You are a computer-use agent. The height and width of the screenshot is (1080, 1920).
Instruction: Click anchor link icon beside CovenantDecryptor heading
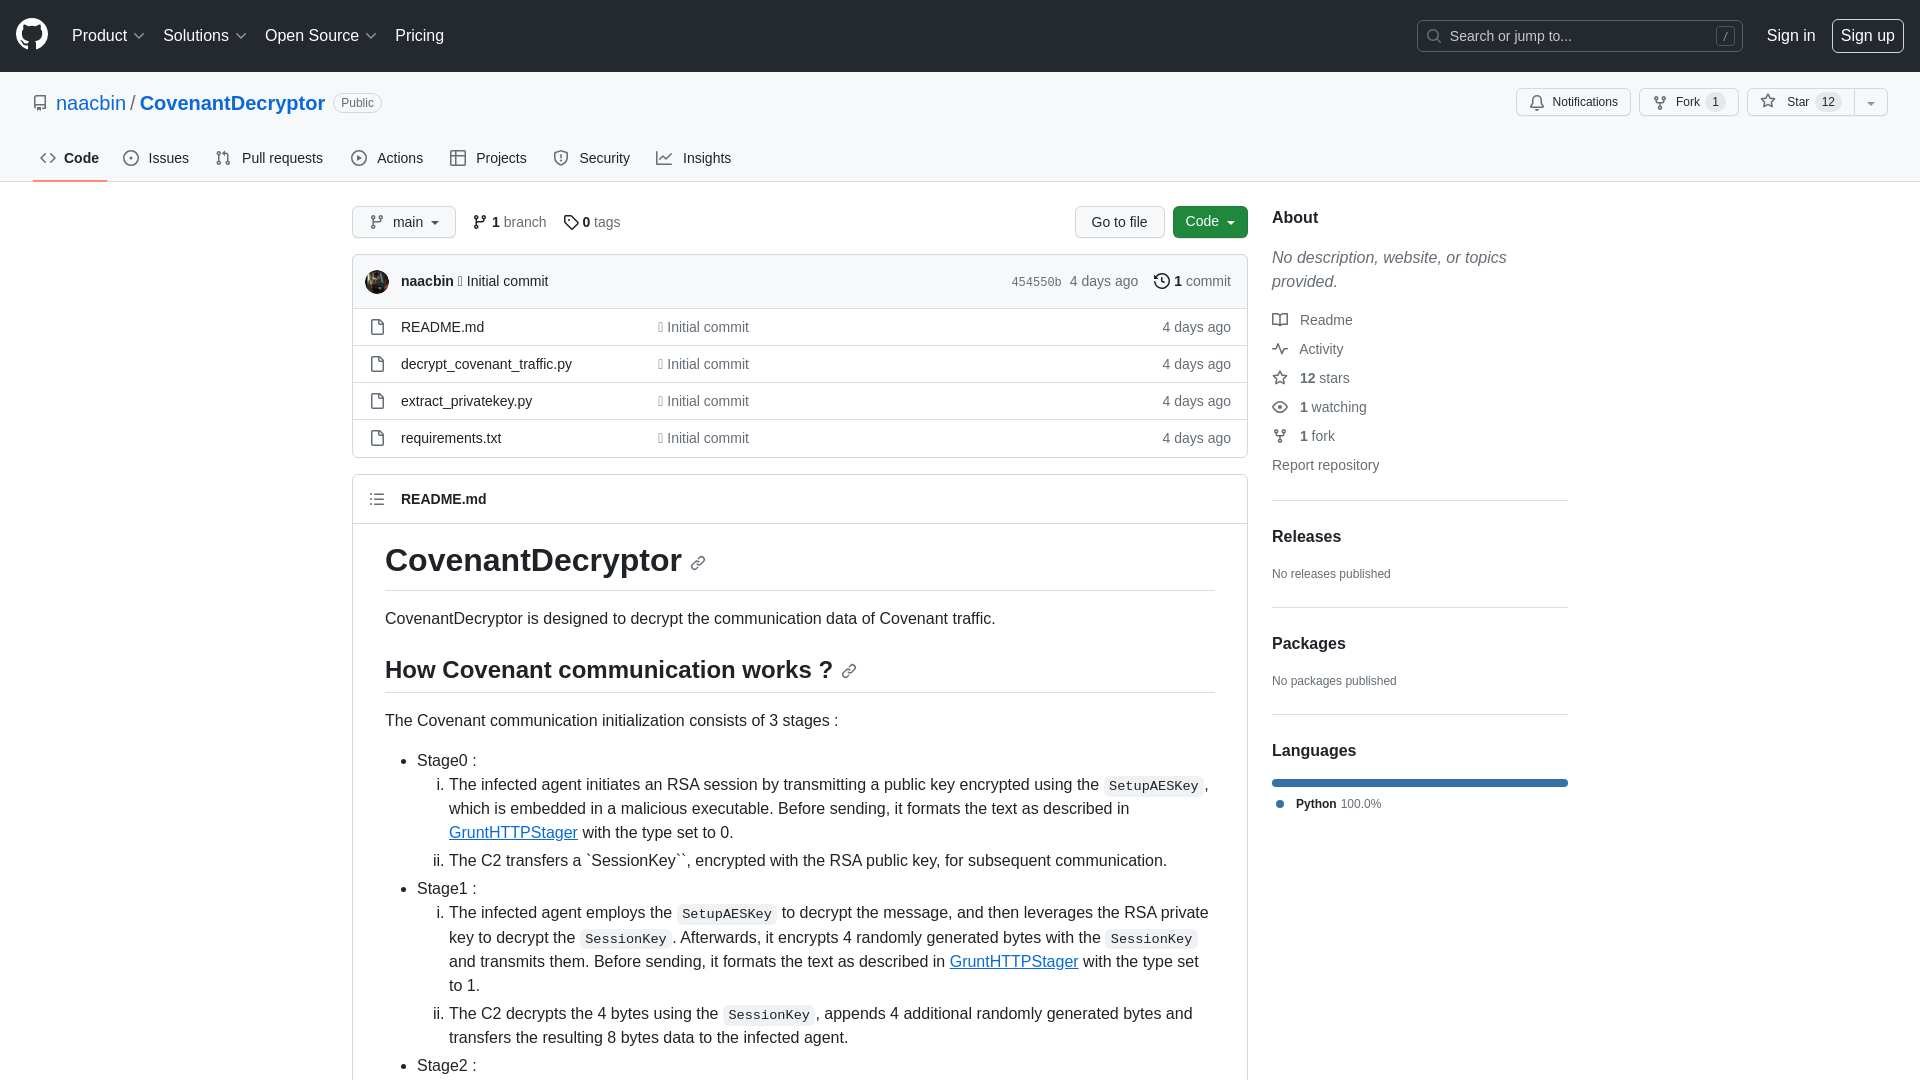pos(698,563)
